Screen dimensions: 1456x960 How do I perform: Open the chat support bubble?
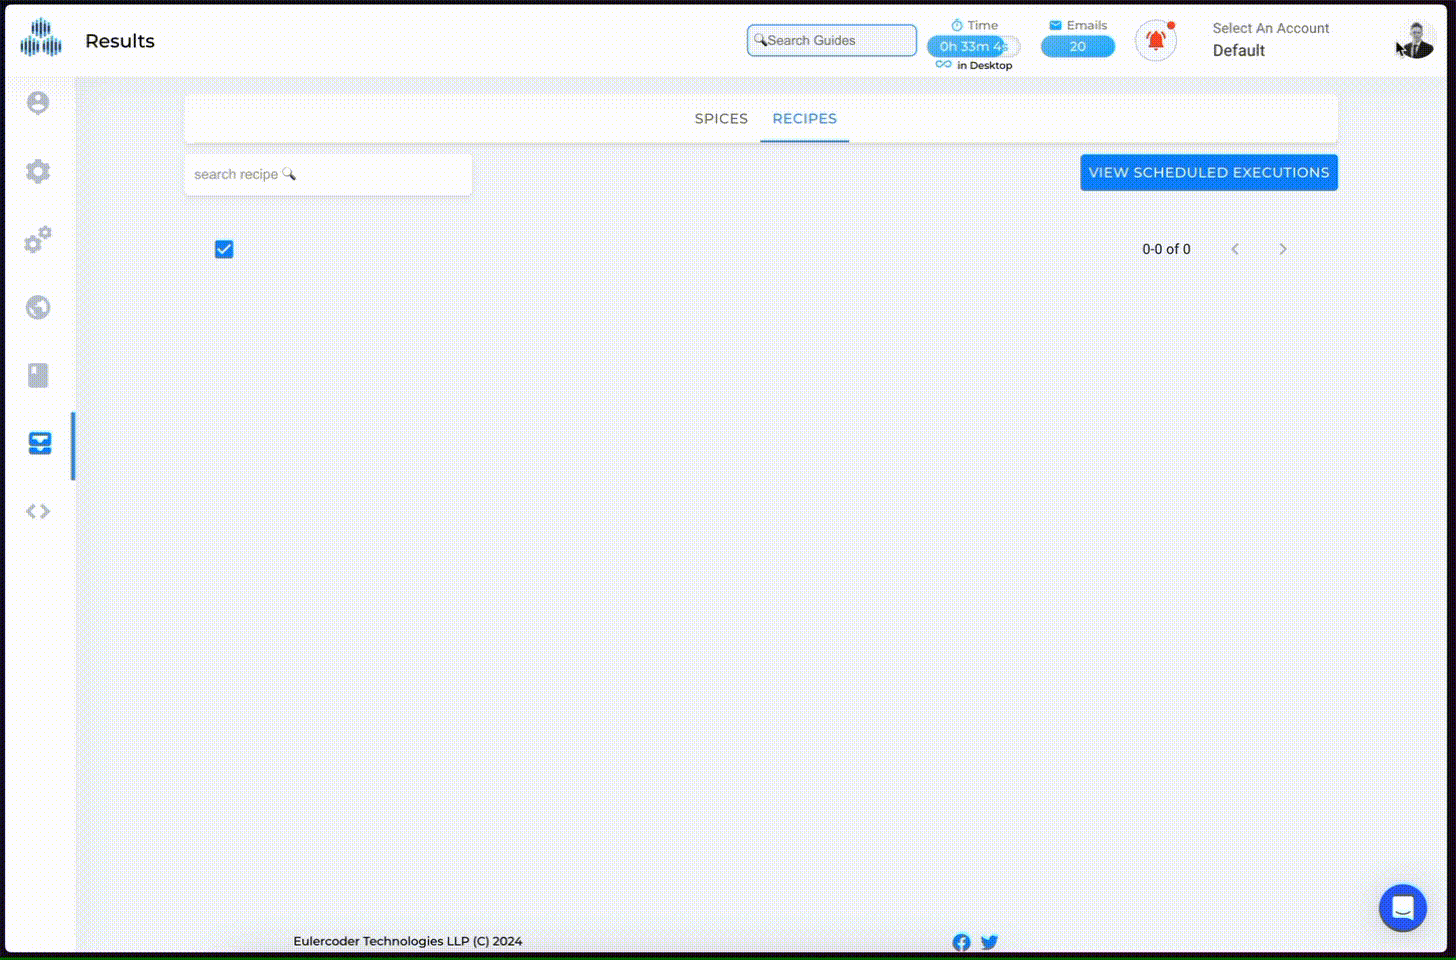click(x=1402, y=907)
